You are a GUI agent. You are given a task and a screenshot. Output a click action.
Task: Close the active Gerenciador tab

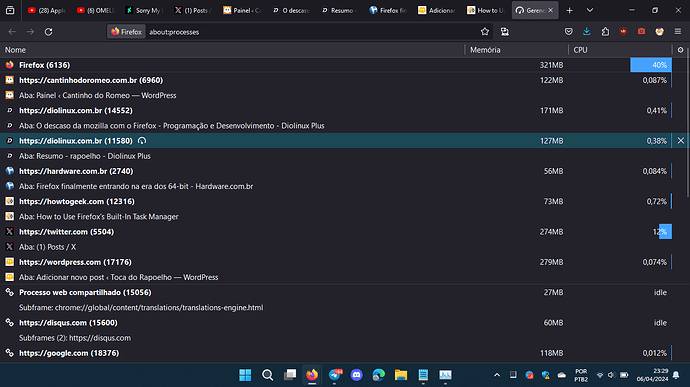tap(551, 10)
